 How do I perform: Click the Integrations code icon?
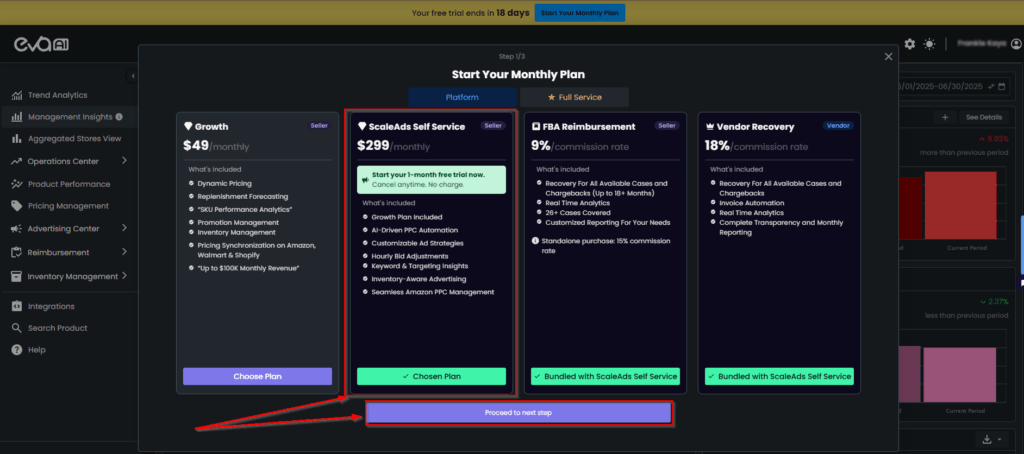pyautogui.click(x=17, y=306)
